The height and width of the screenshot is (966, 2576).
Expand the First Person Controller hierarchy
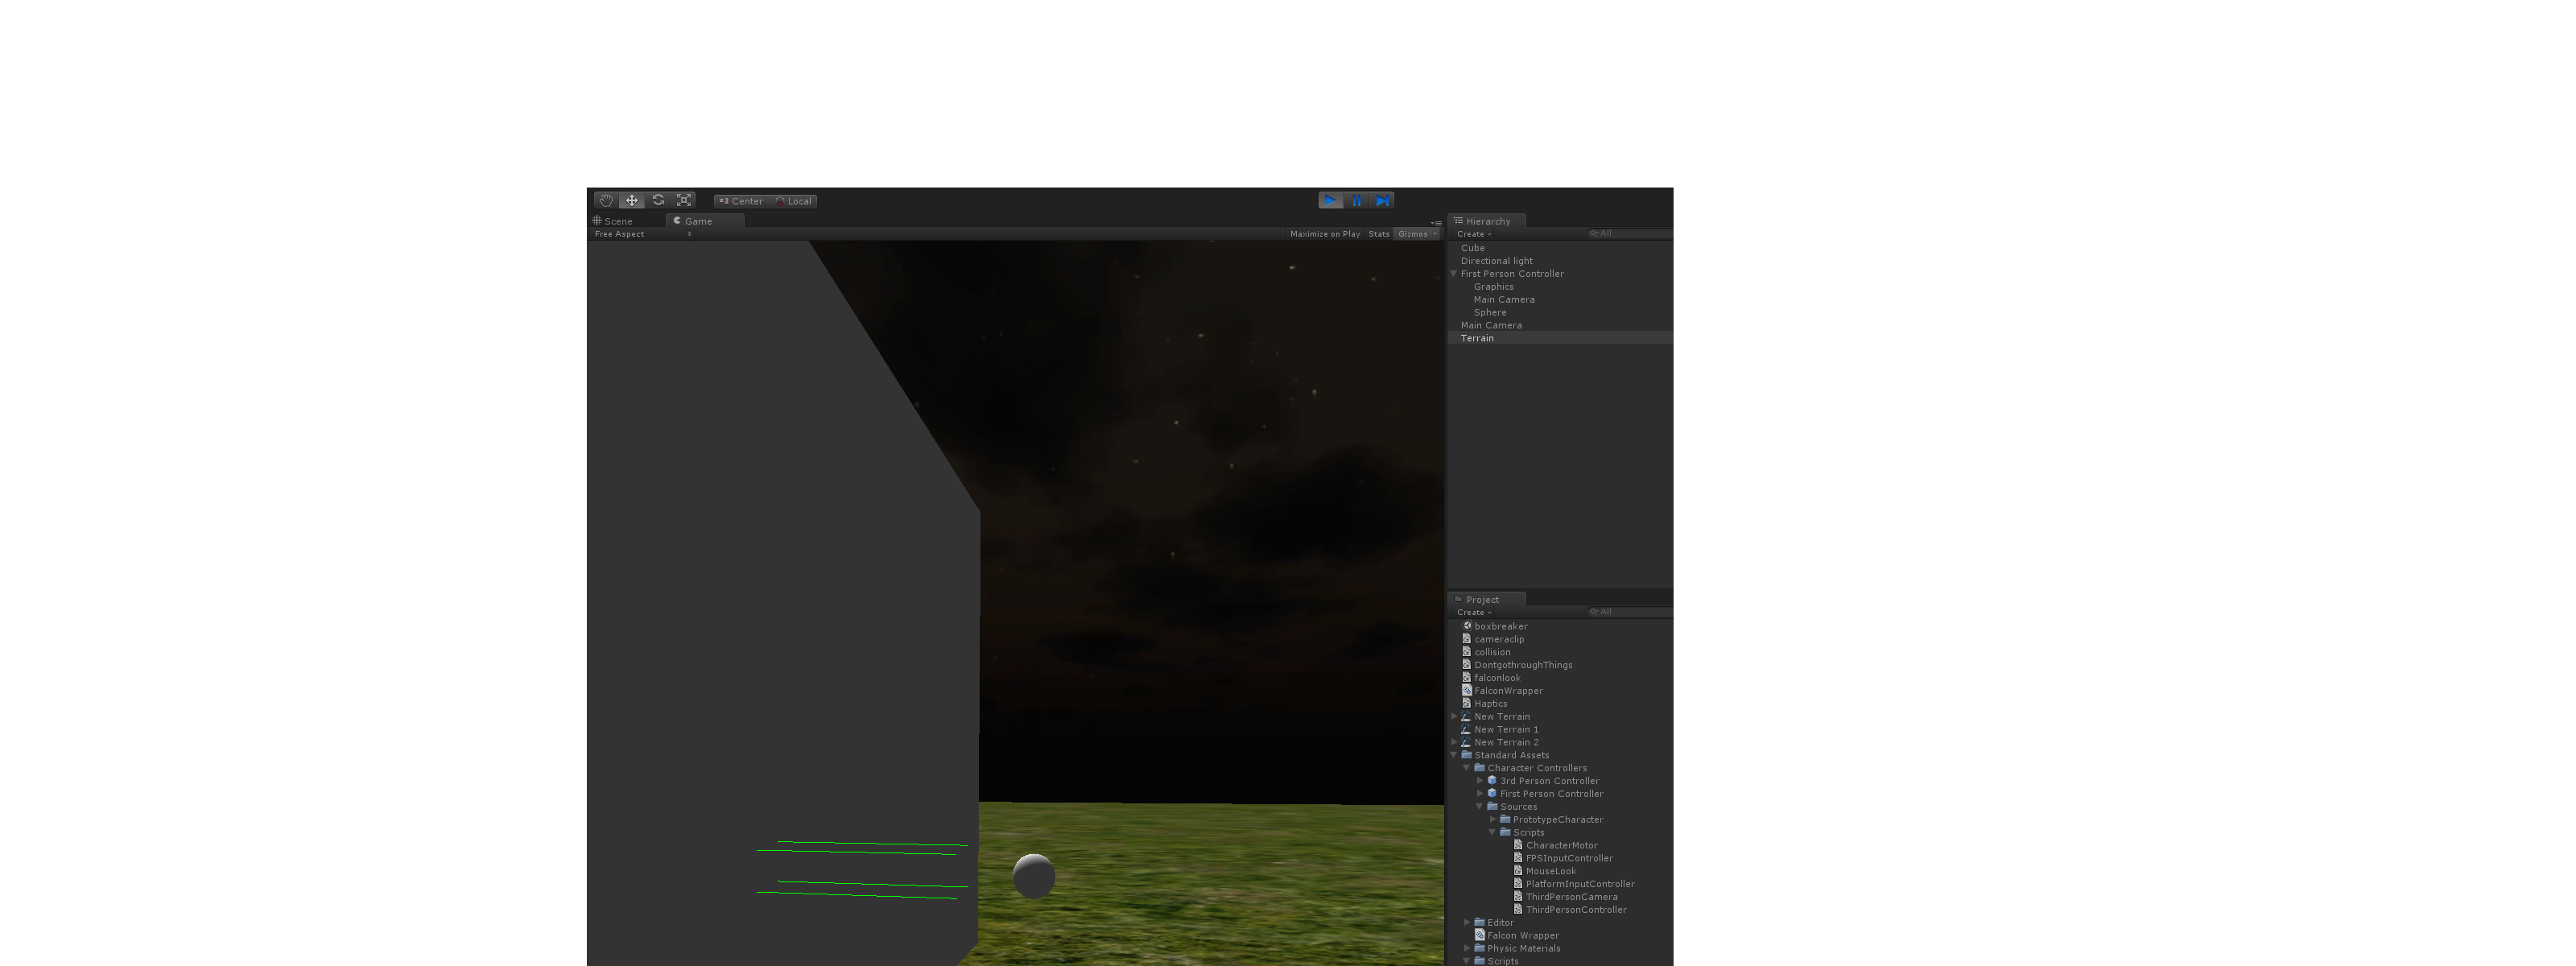point(1454,273)
